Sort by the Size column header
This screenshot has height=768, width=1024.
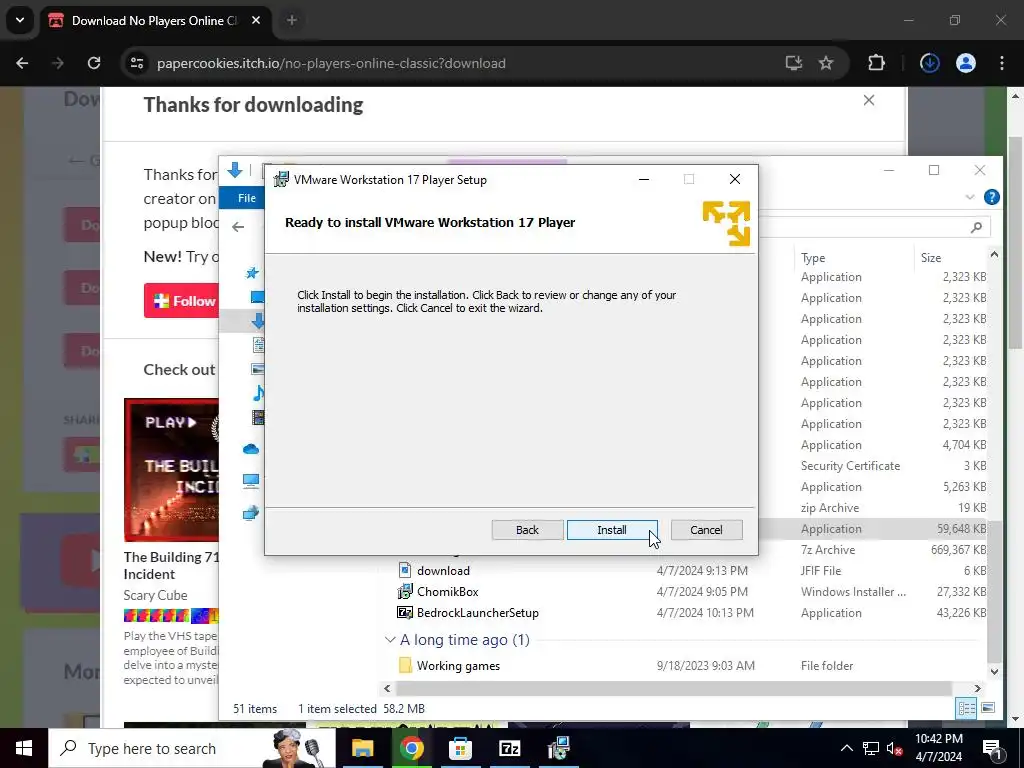point(931,257)
